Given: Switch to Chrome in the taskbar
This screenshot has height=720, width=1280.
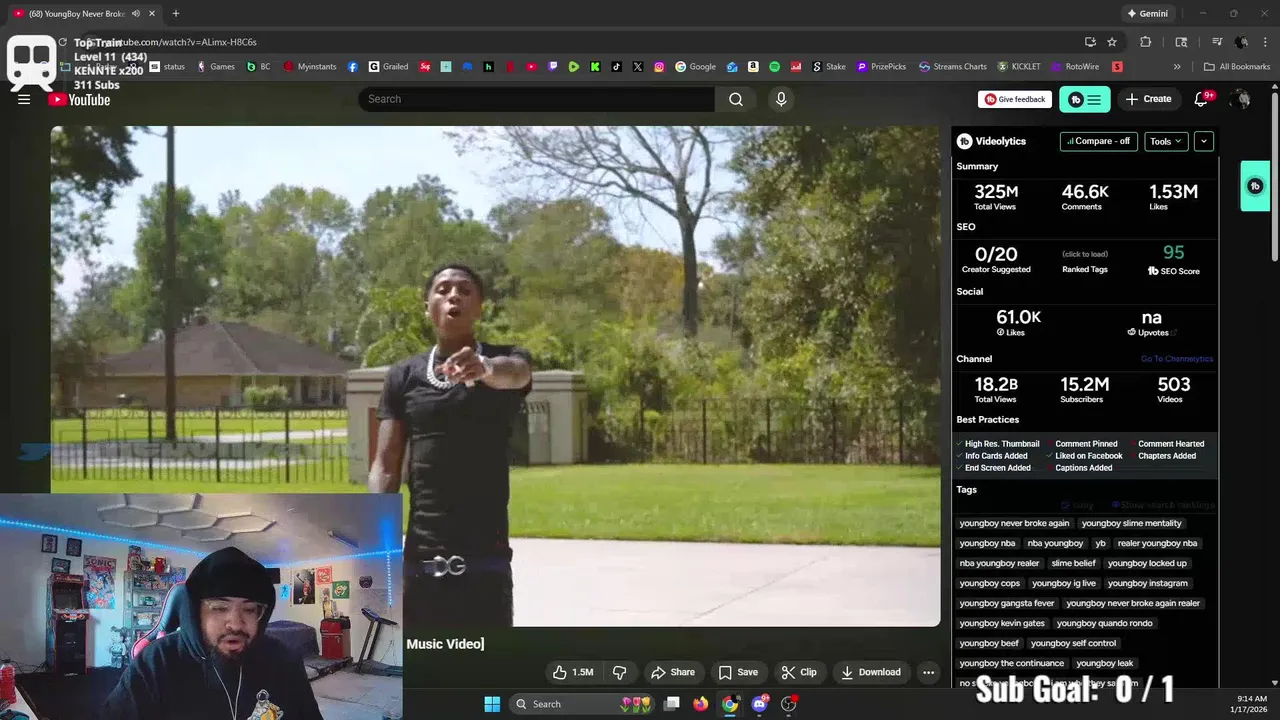Looking at the screenshot, I should pyautogui.click(x=730, y=704).
